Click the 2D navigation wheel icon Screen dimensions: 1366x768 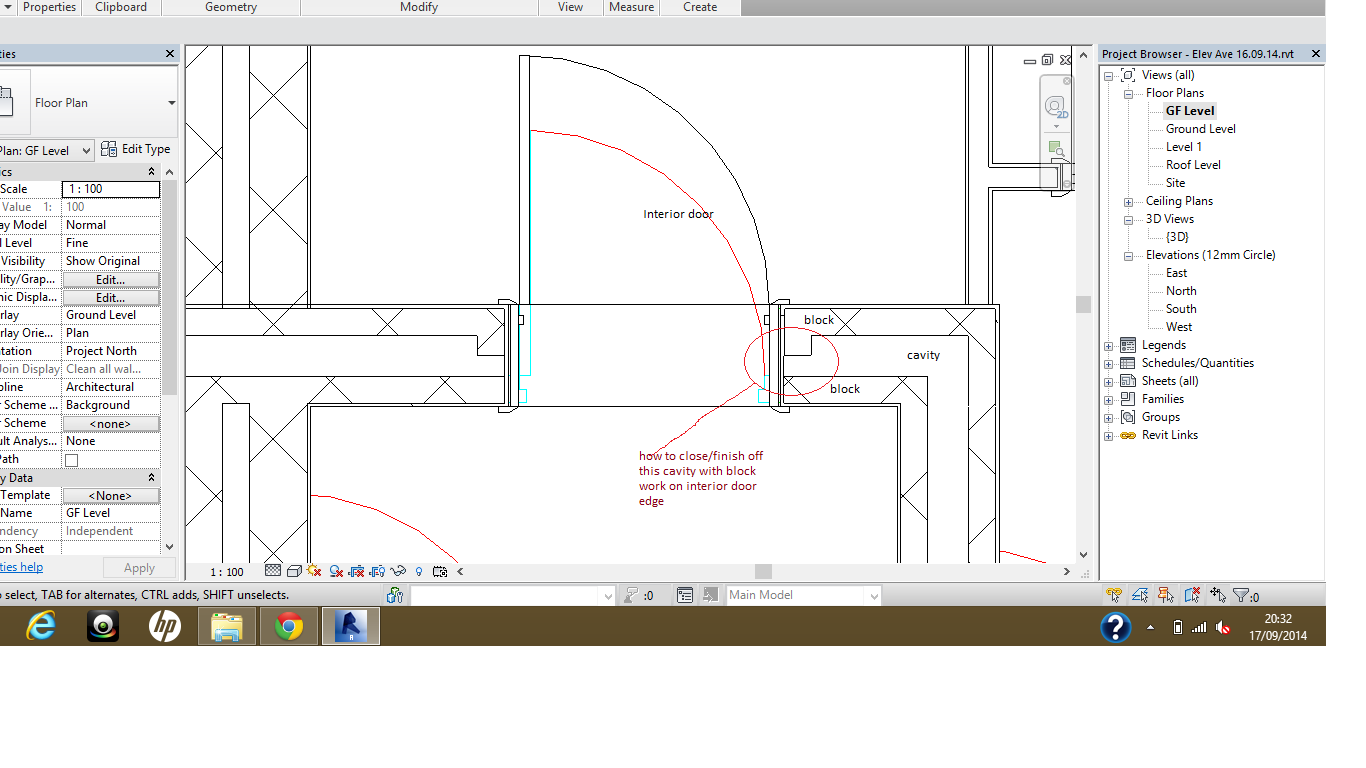point(1055,107)
